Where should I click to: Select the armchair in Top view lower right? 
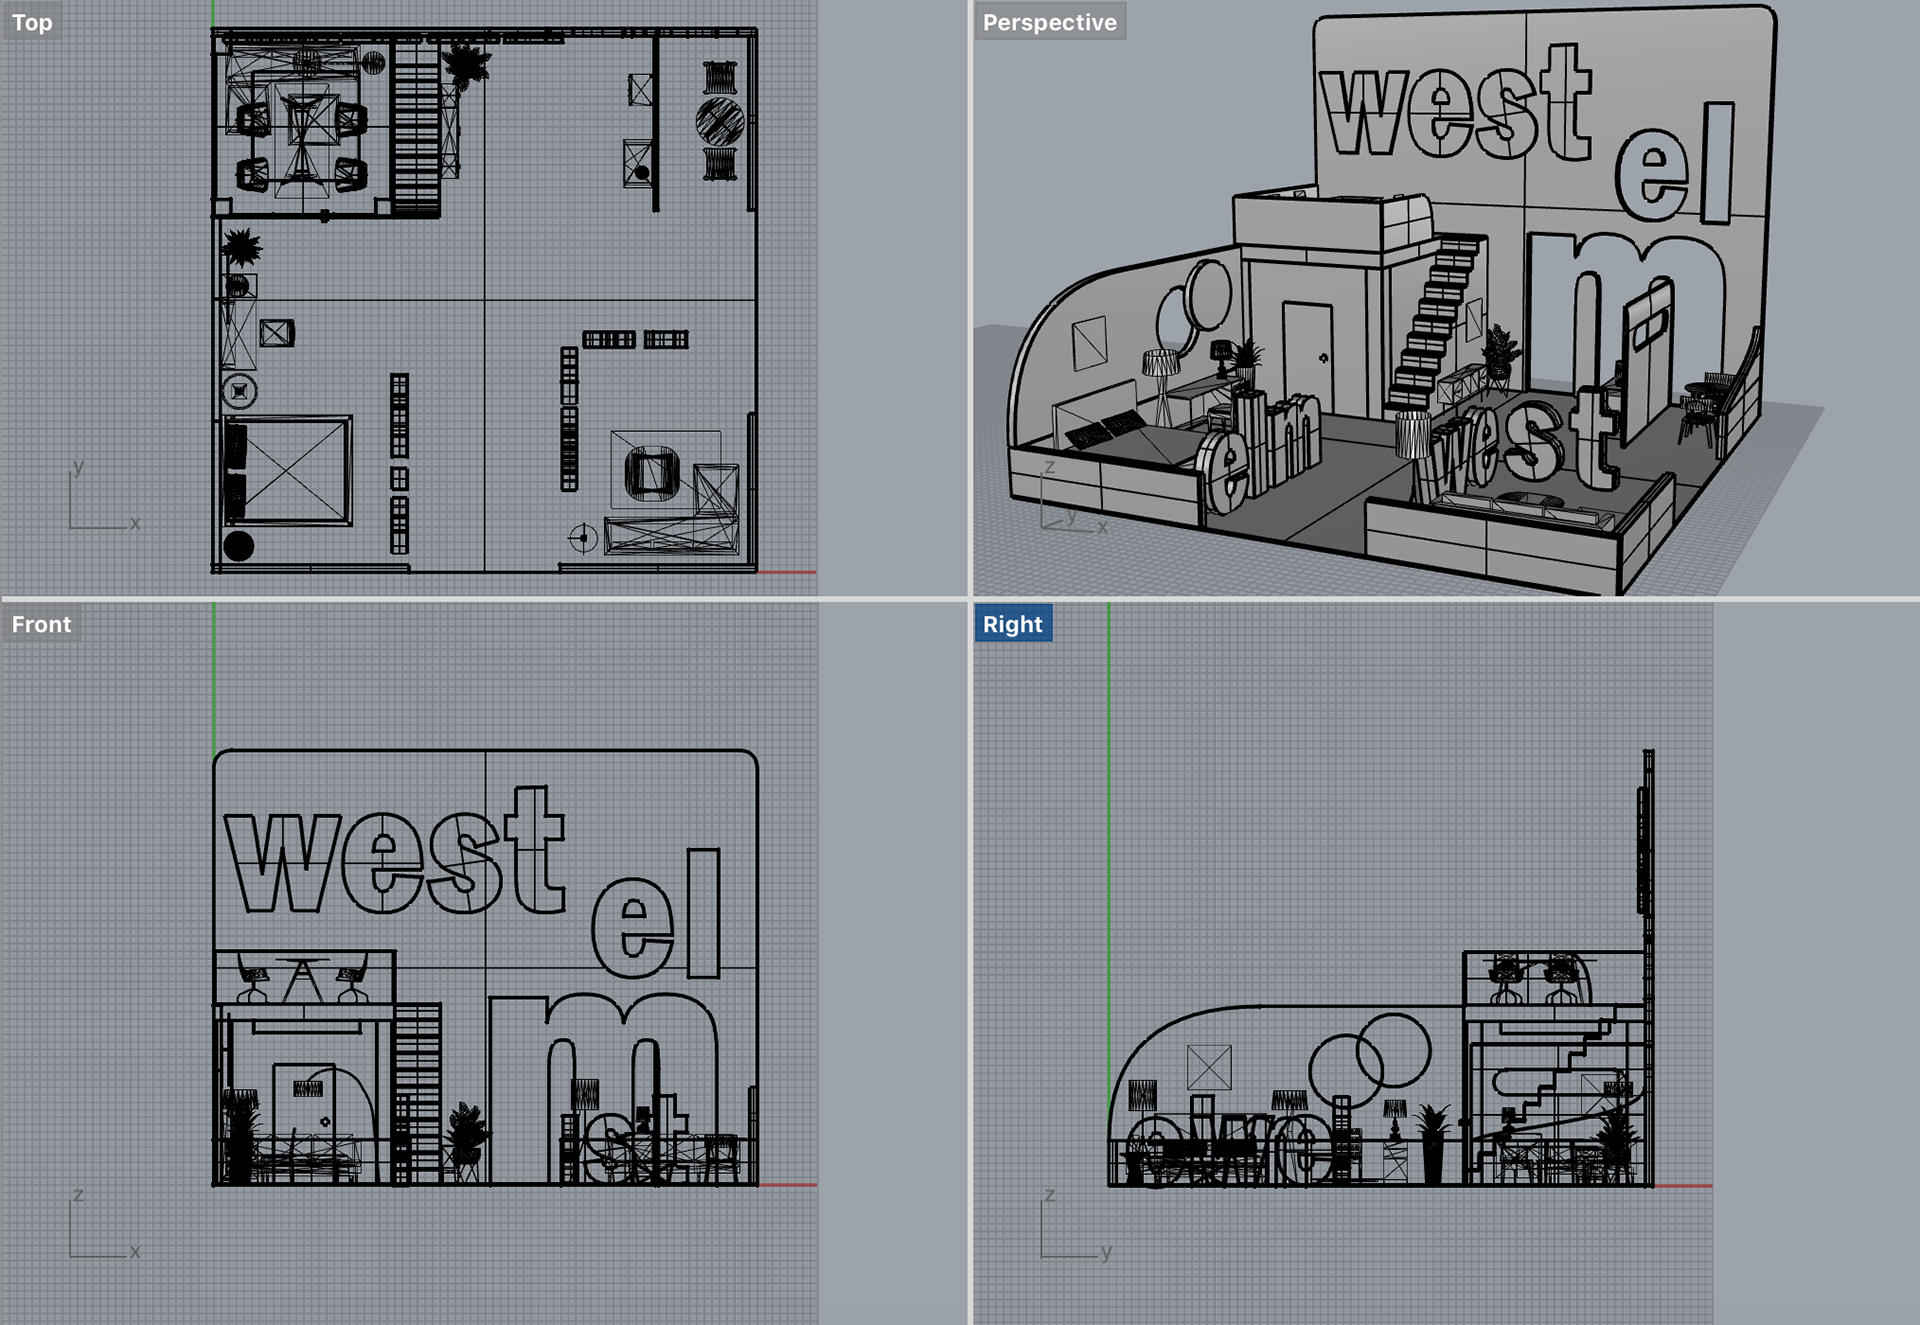(652, 473)
